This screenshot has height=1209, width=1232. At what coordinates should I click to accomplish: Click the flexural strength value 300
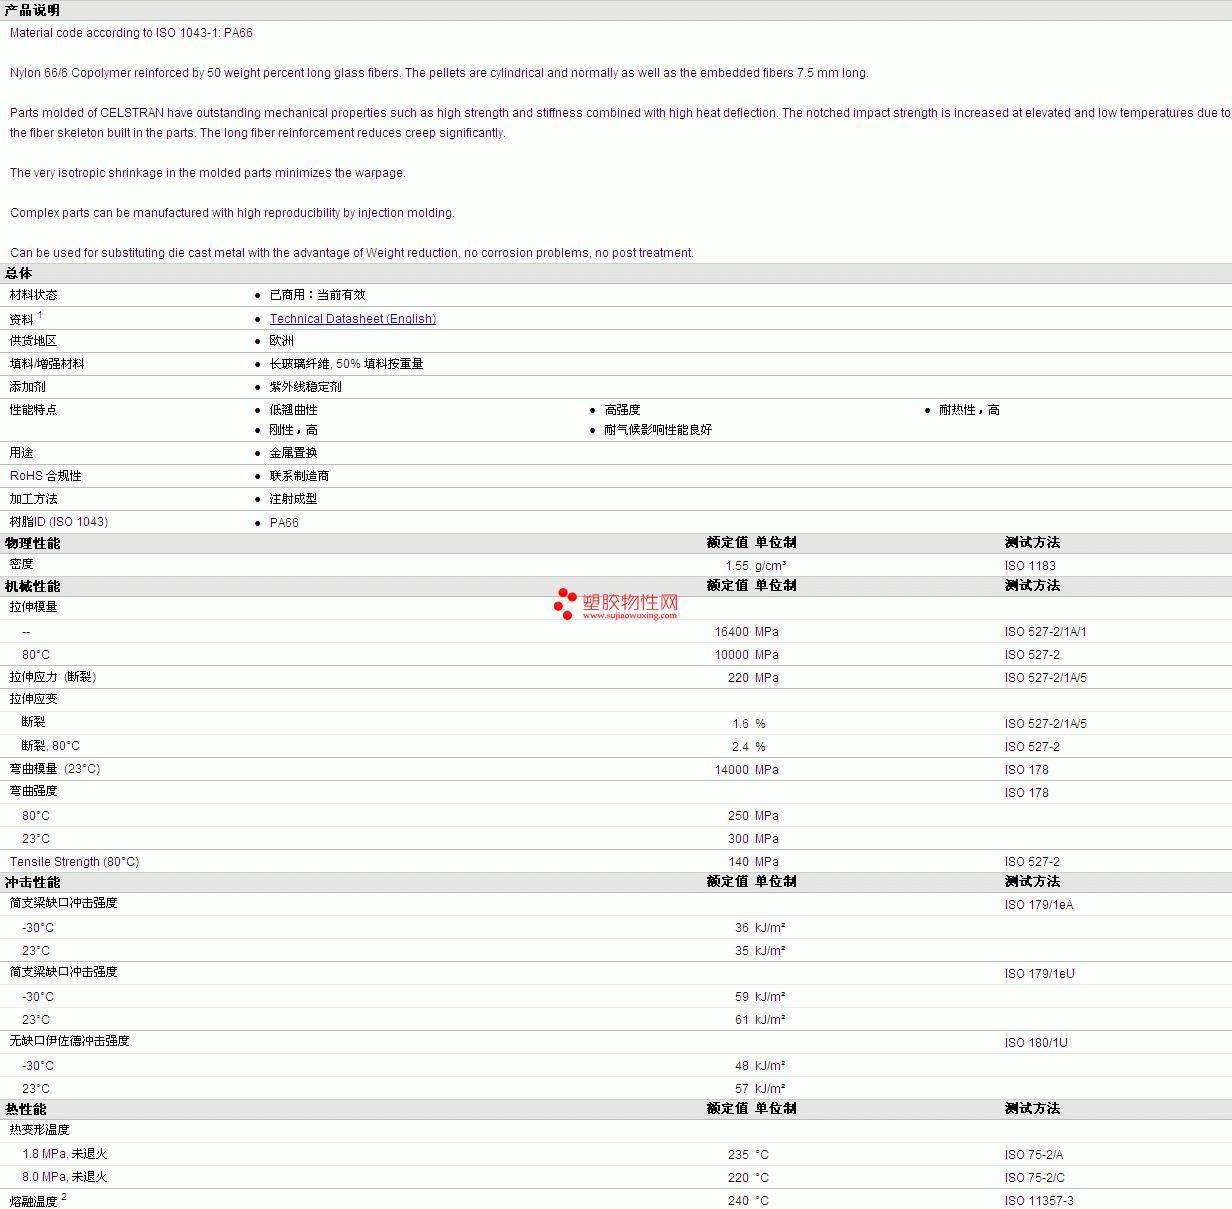(x=738, y=839)
